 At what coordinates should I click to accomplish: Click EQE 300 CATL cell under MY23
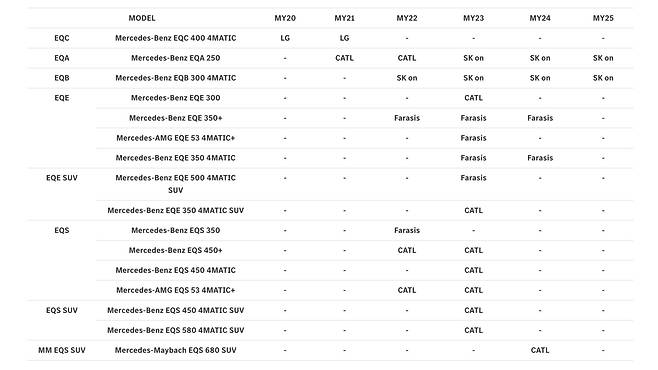(473, 98)
